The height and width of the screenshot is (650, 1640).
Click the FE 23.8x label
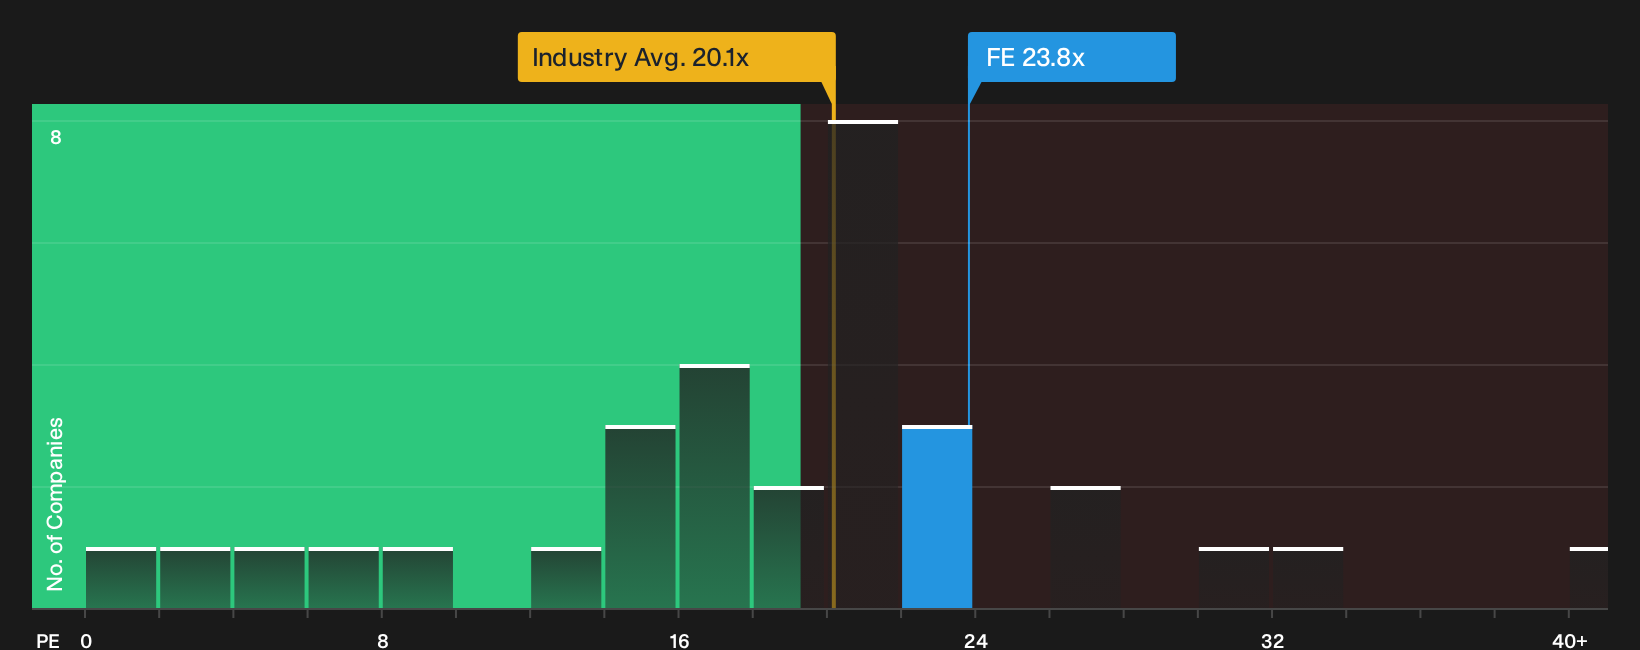1071,57
